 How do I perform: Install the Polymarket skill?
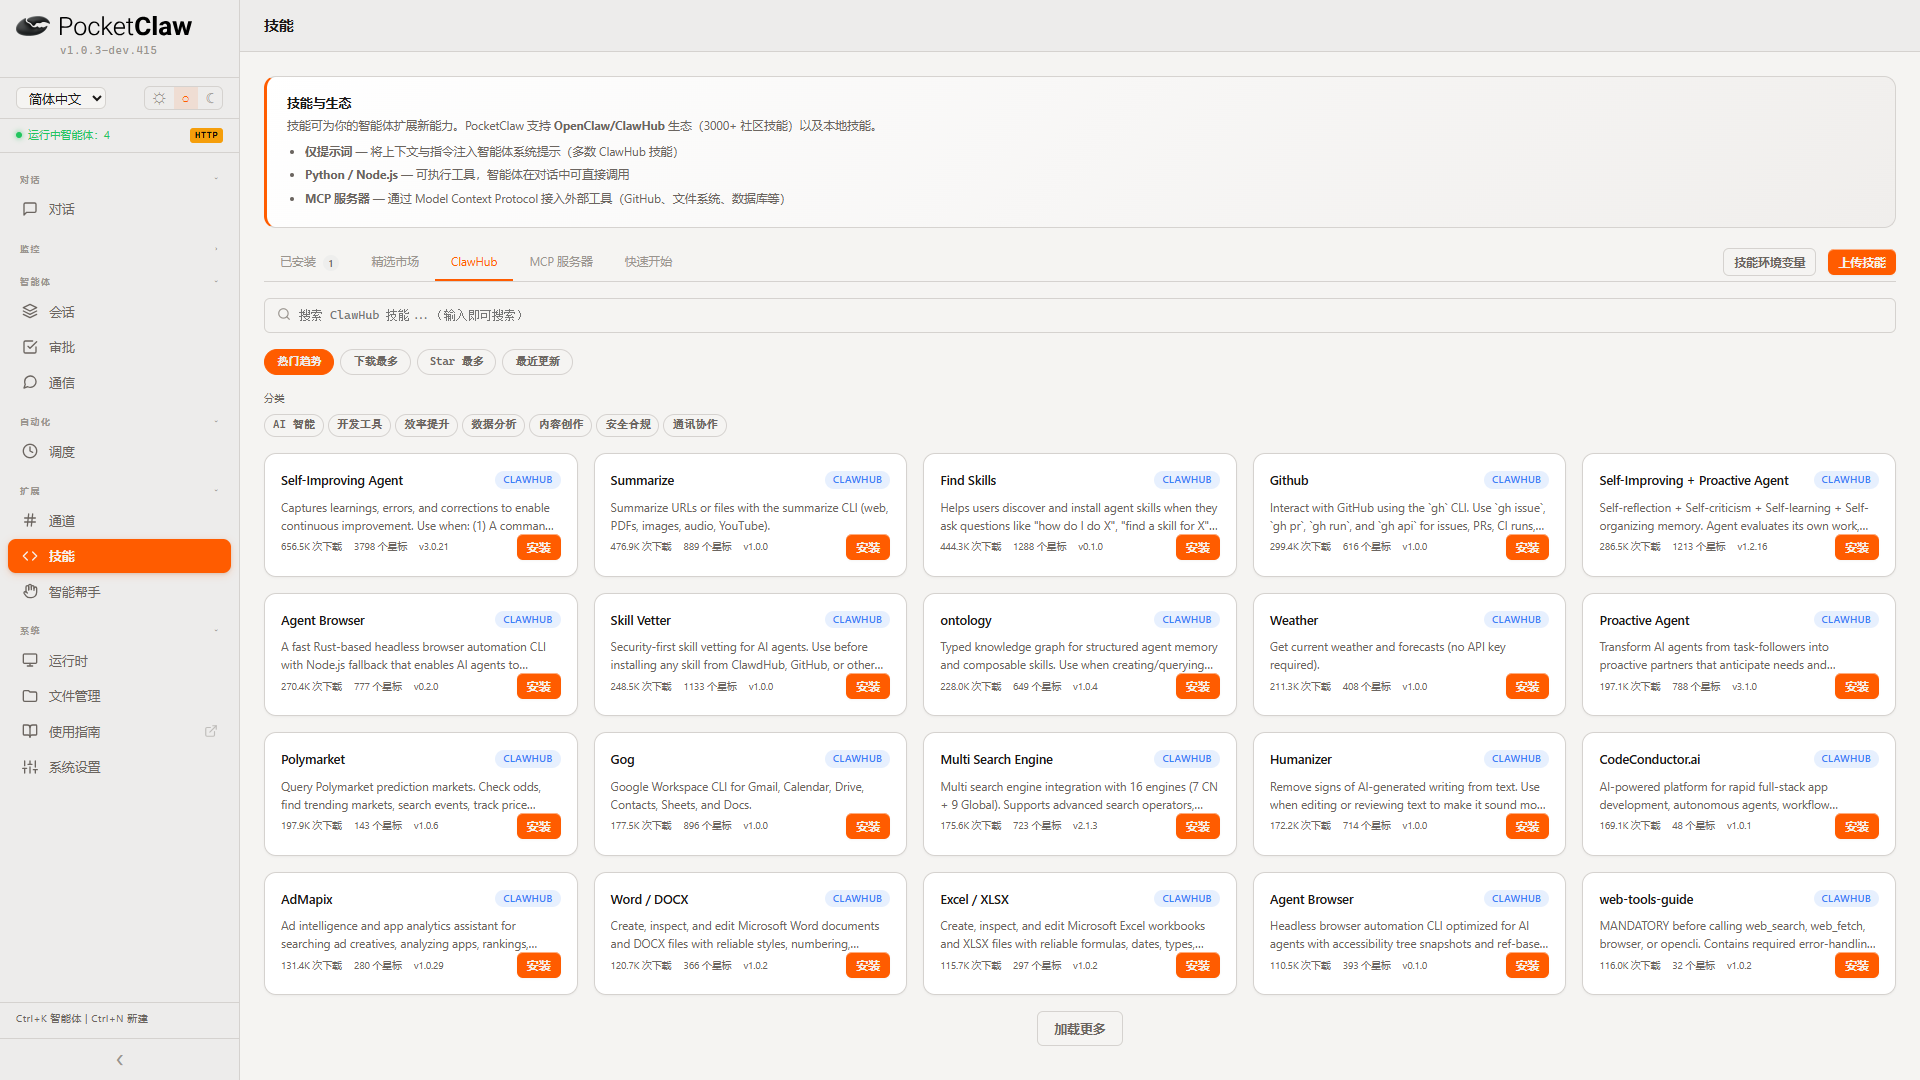[x=539, y=827]
